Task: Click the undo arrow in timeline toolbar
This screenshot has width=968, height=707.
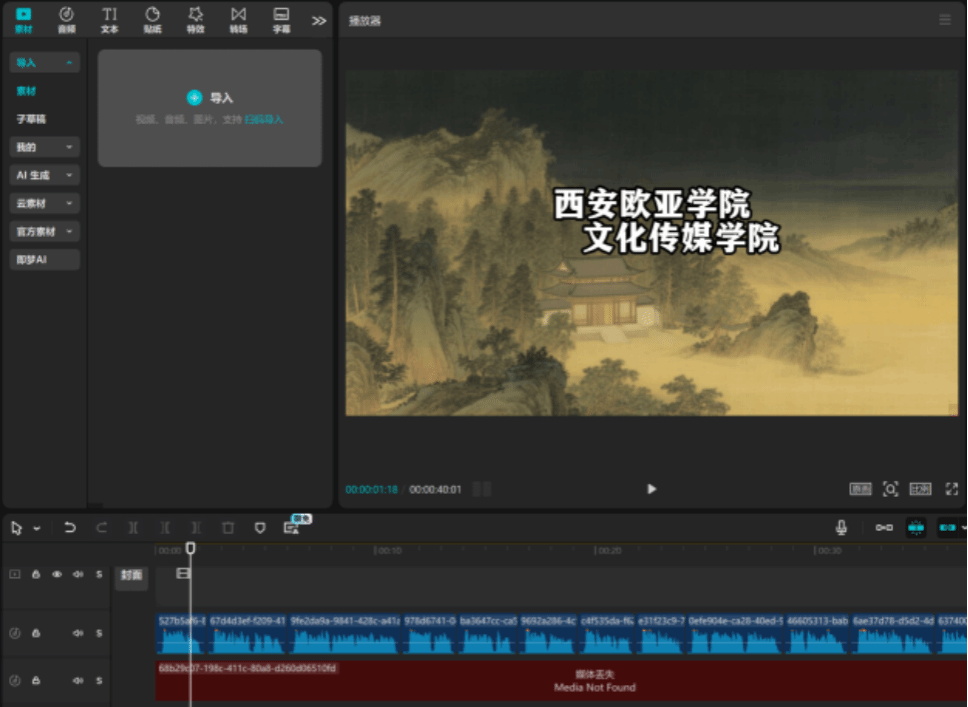Action: [70, 527]
